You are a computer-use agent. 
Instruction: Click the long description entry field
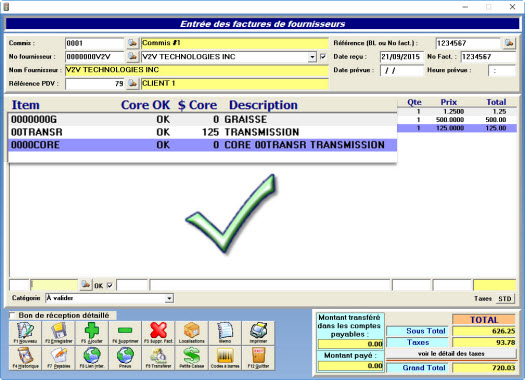point(270,285)
